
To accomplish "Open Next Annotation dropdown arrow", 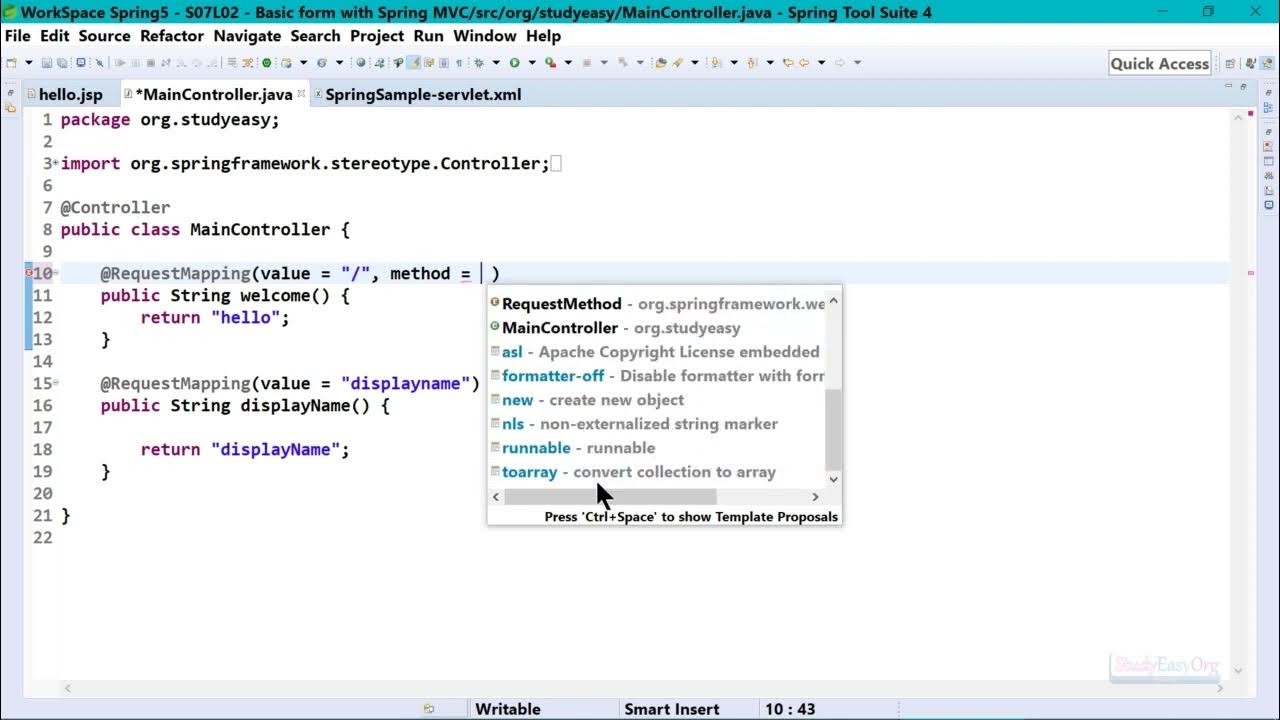I will pyautogui.click(x=734, y=63).
